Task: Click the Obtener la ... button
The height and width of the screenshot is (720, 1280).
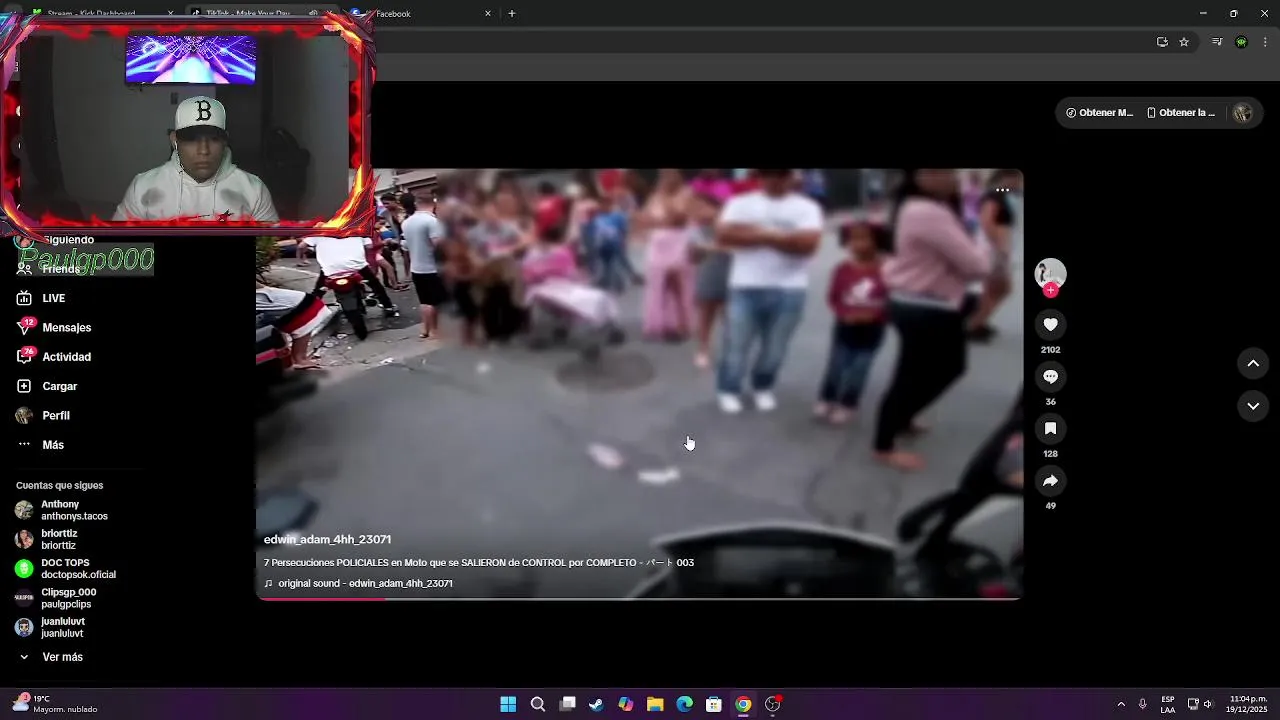Action: coord(1181,113)
